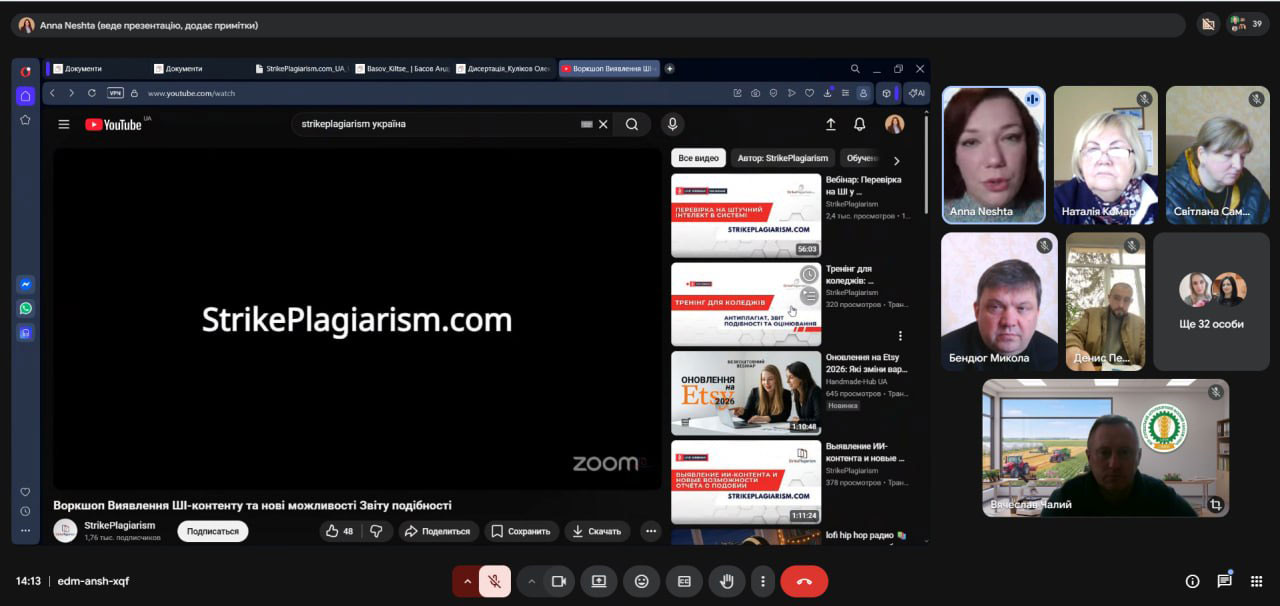Select Бендюг Микола's video tile
Screen dimensions: 1280x606
[x=999, y=302]
